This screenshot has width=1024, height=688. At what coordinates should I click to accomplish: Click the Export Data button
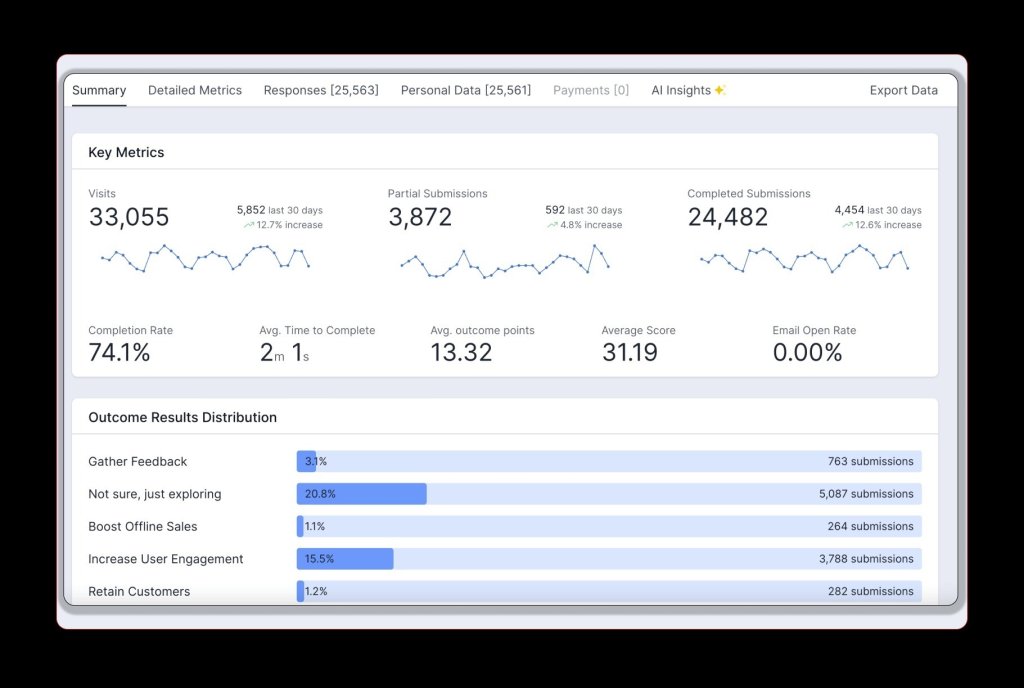point(903,89)
